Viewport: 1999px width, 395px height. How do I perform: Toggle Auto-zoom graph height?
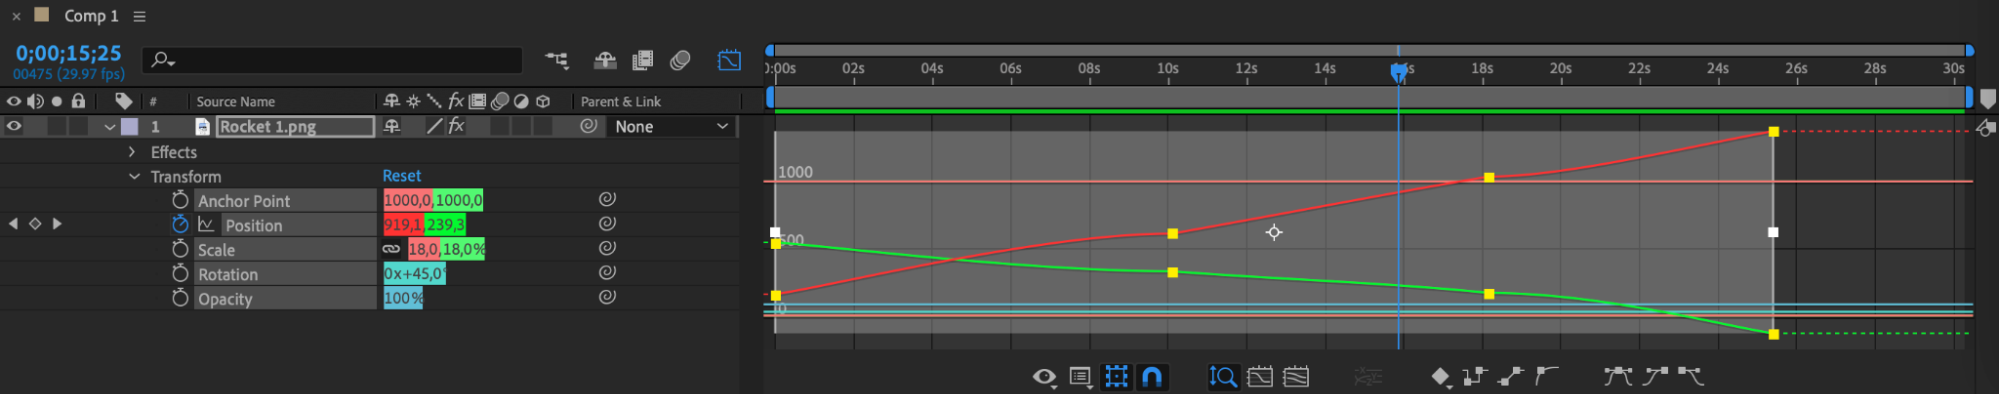tap(1223, 377)
